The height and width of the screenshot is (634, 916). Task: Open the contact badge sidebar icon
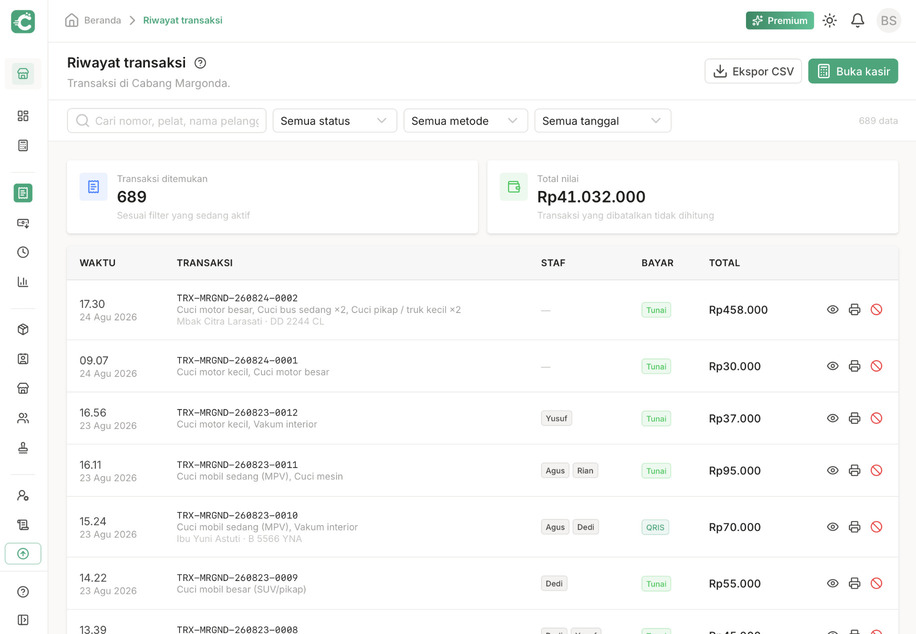23,359
